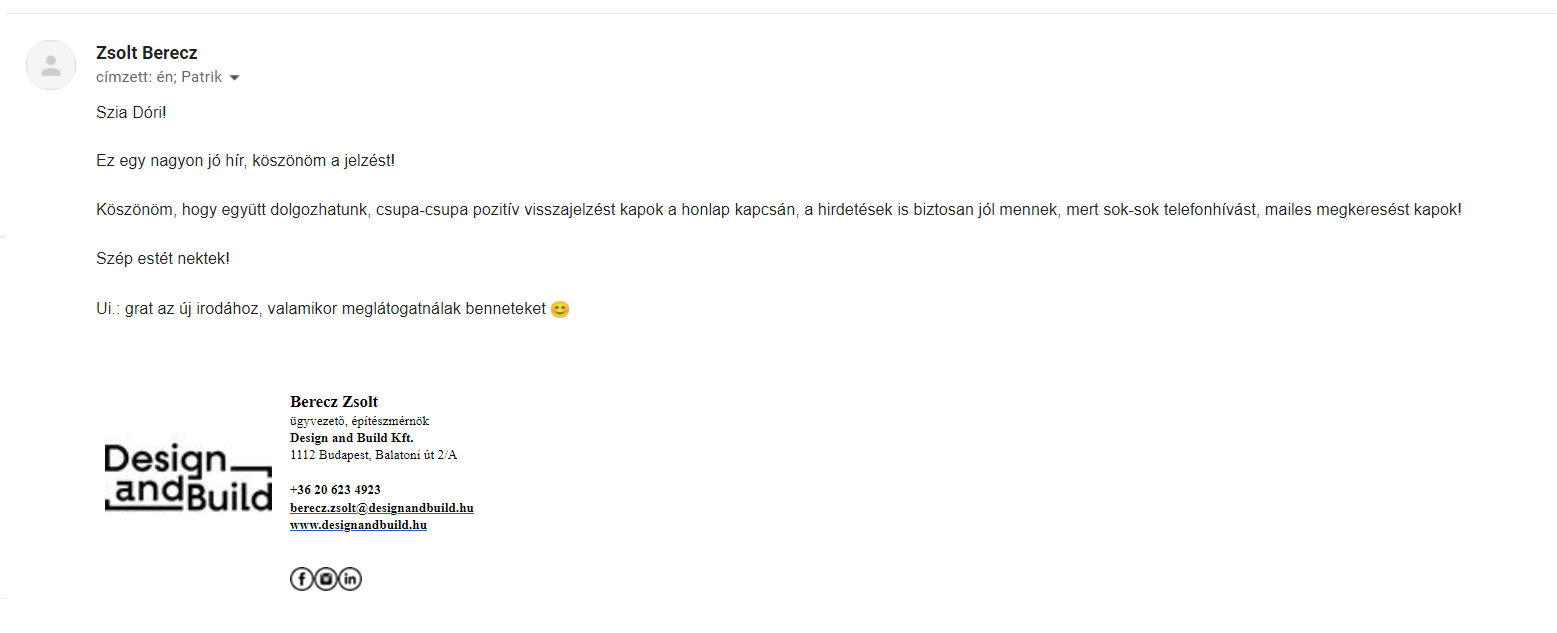Expand recipient details arrow next to Patrik

pos(234,78)
